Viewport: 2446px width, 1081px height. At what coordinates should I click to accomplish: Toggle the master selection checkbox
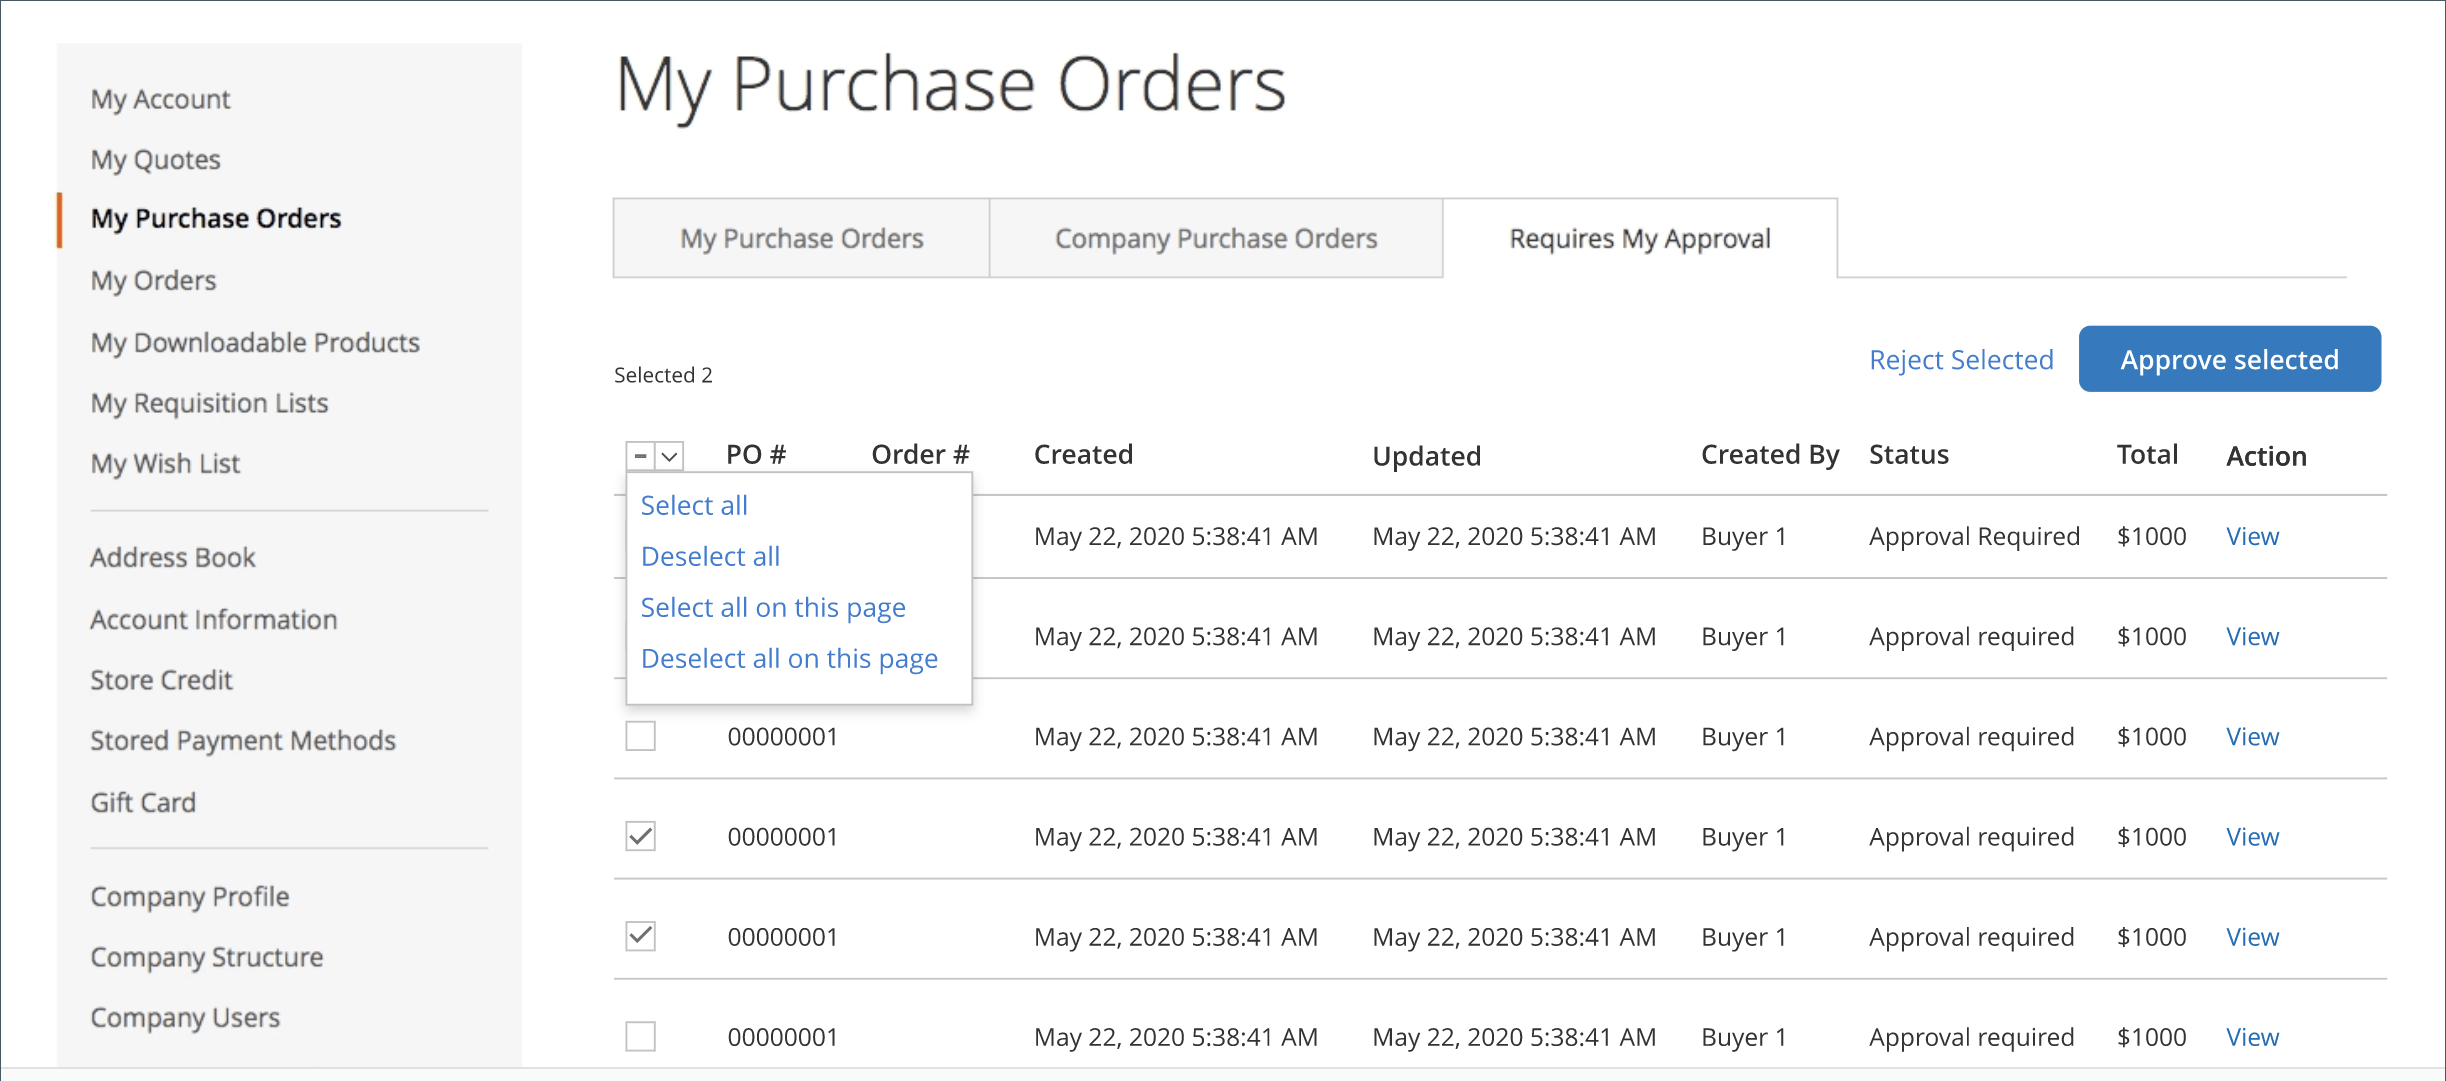click(641, 456)
